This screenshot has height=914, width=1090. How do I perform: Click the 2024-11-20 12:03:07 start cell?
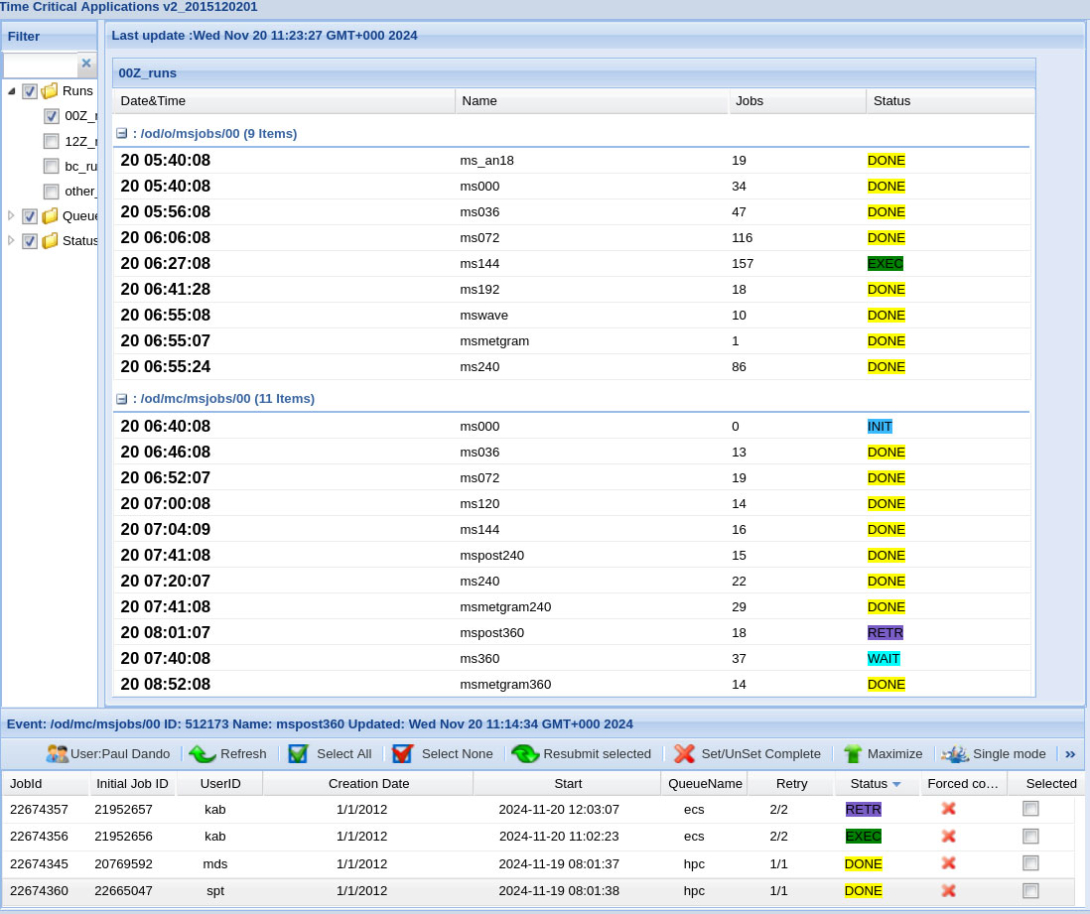pyautogui.click(x=559, y=809)
